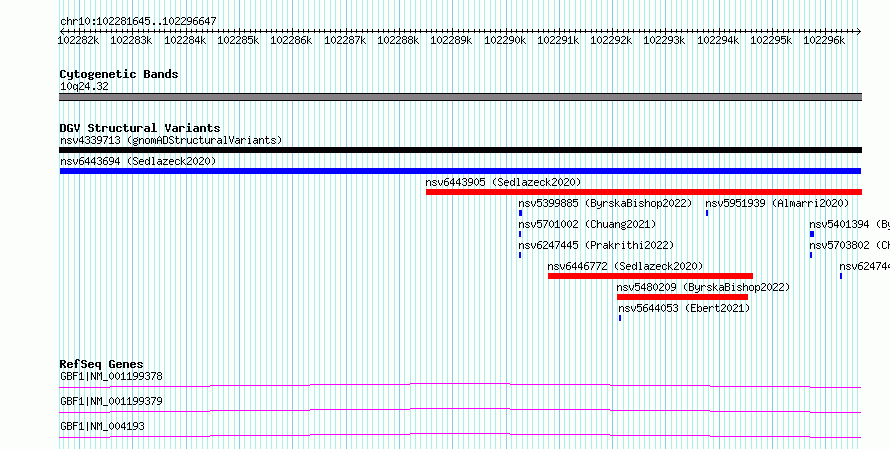Image resolution: width=890 pixels, height=449 pixels.
Task: Click the chr10:102281645..102296647 coordinates text
Action: coord(138,22)
